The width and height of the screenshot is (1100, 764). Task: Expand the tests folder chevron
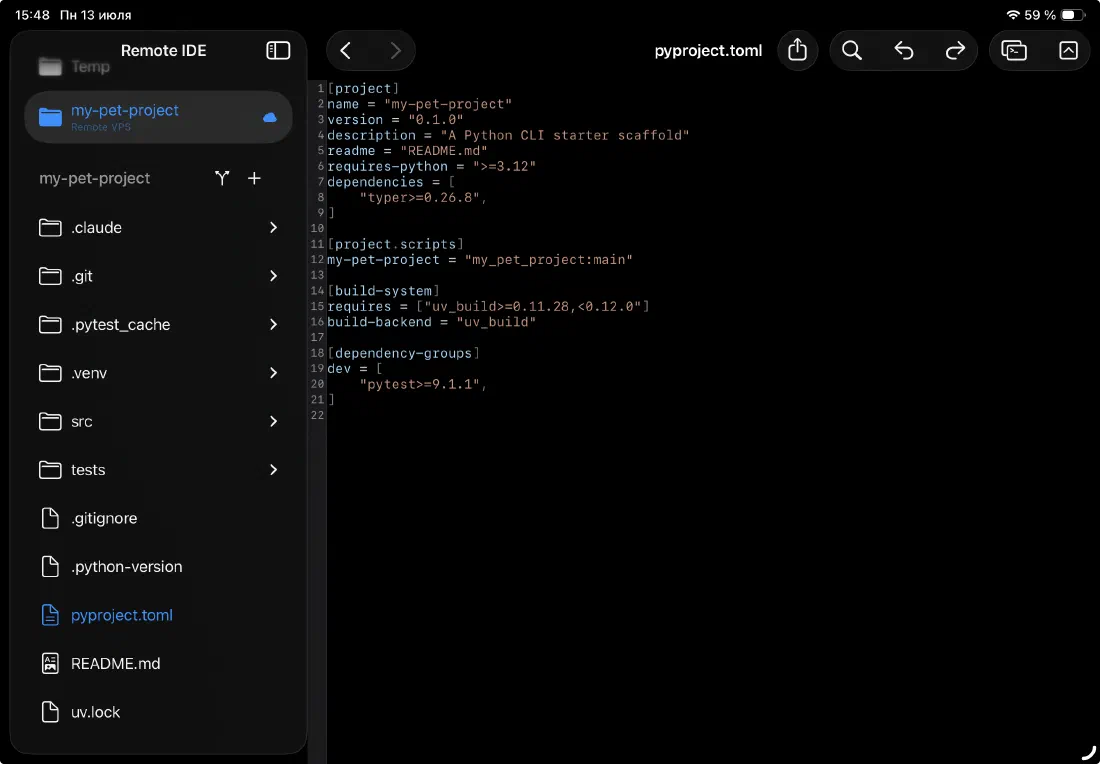(274, 470)
